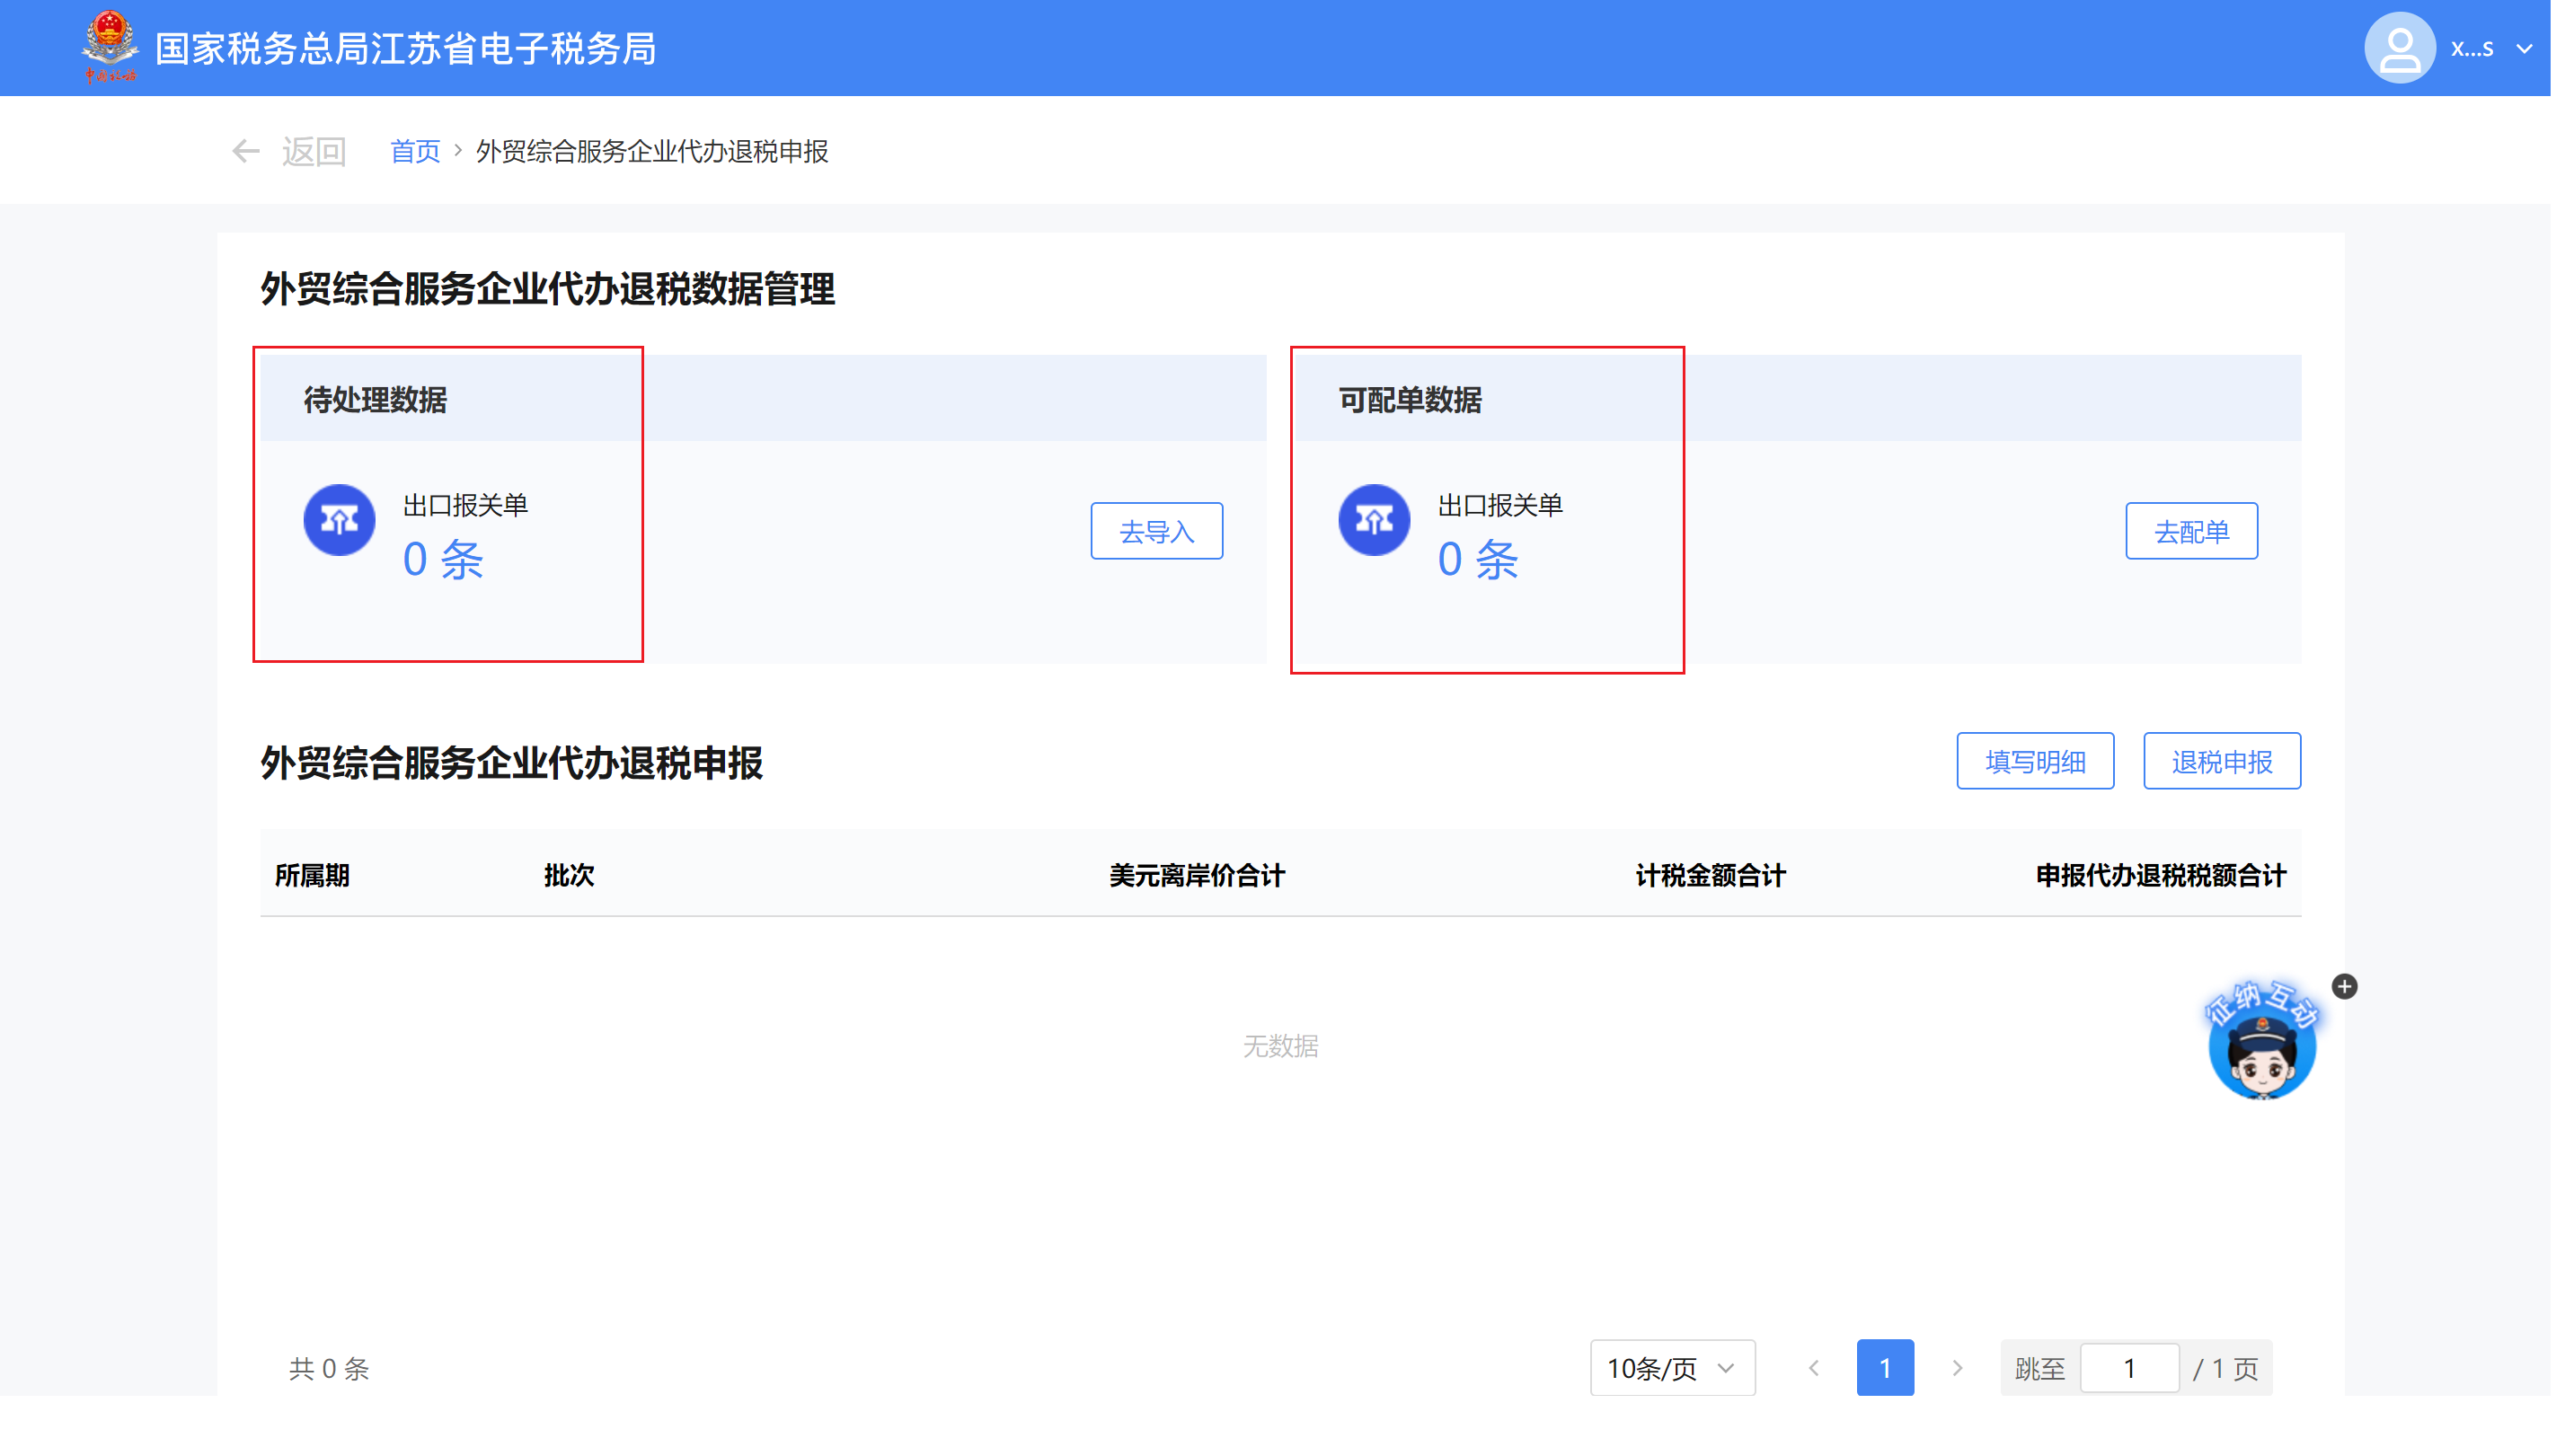Click the 填写明细 button
This screenshot has width=2565, height=1456.
coord(2034,762)
